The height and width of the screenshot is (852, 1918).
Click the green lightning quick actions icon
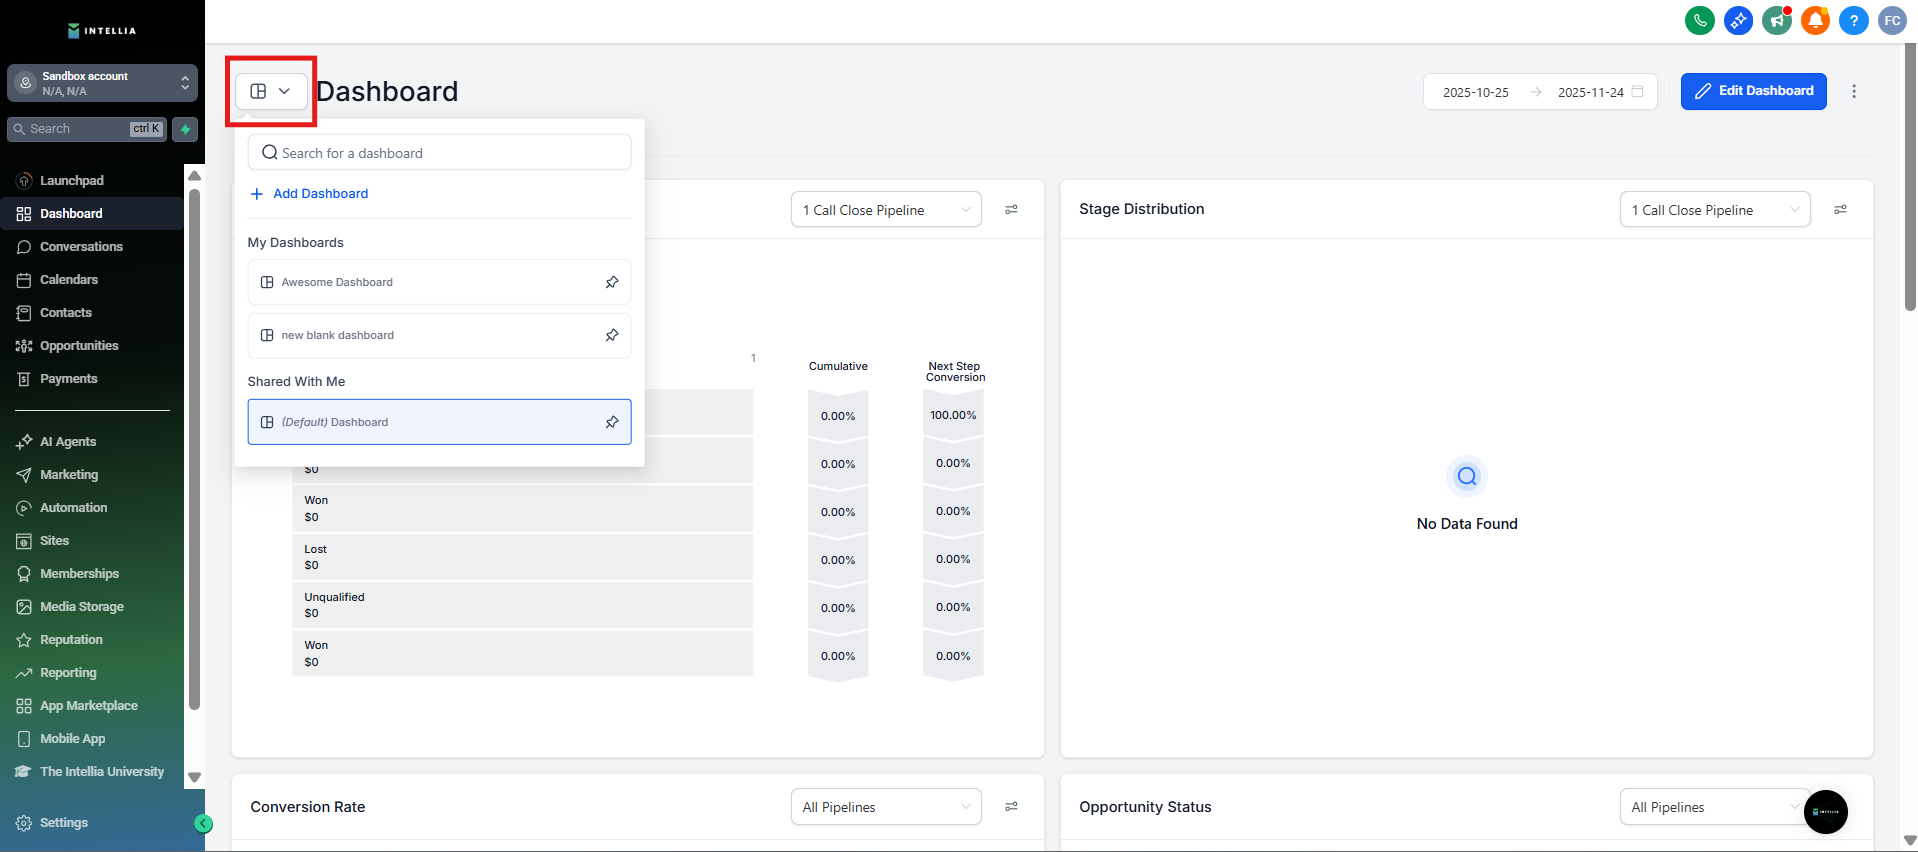[x=185, y=129]
